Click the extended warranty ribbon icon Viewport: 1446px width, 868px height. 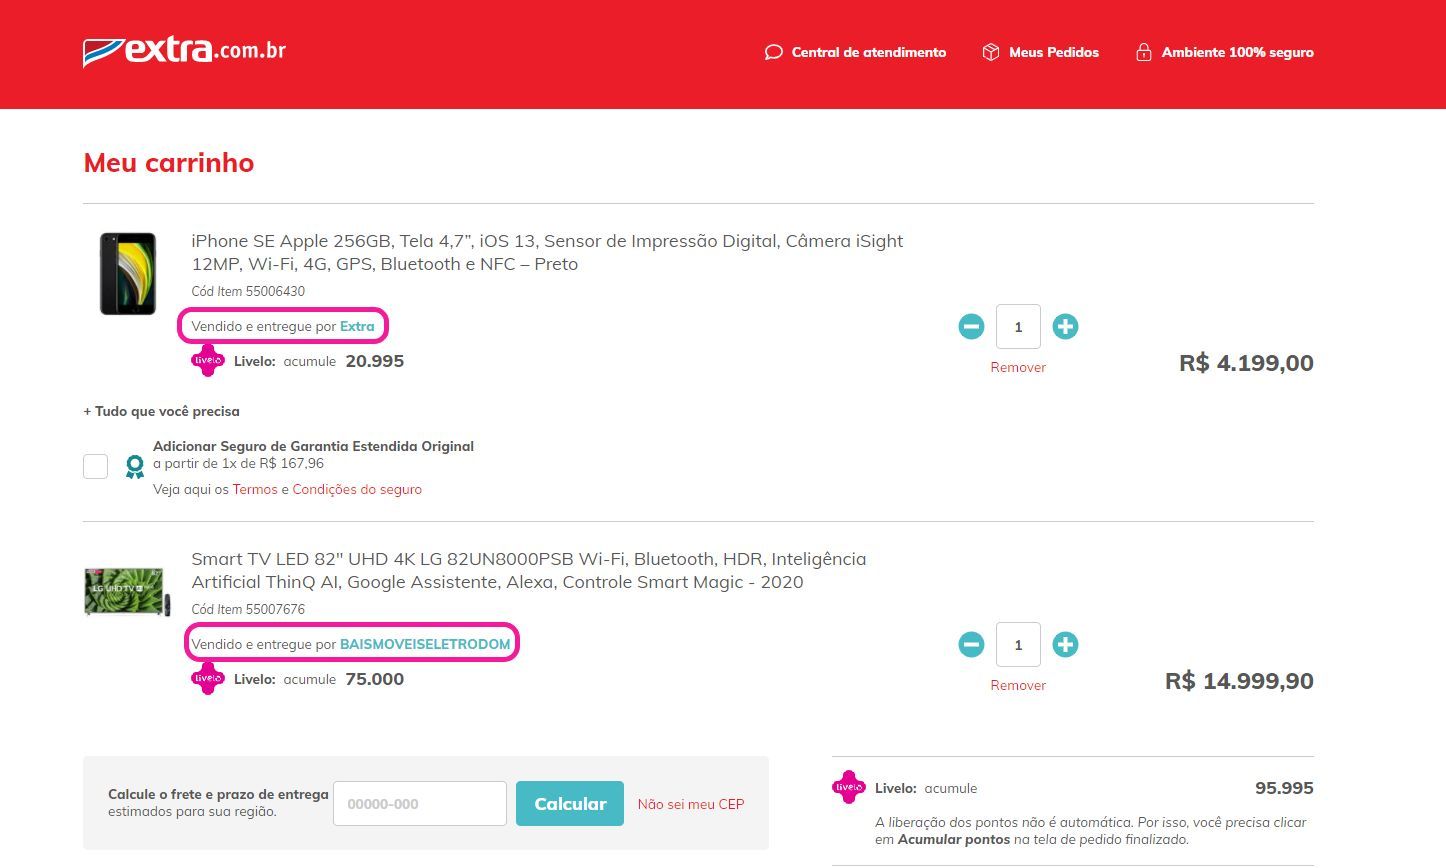[134, 467]
